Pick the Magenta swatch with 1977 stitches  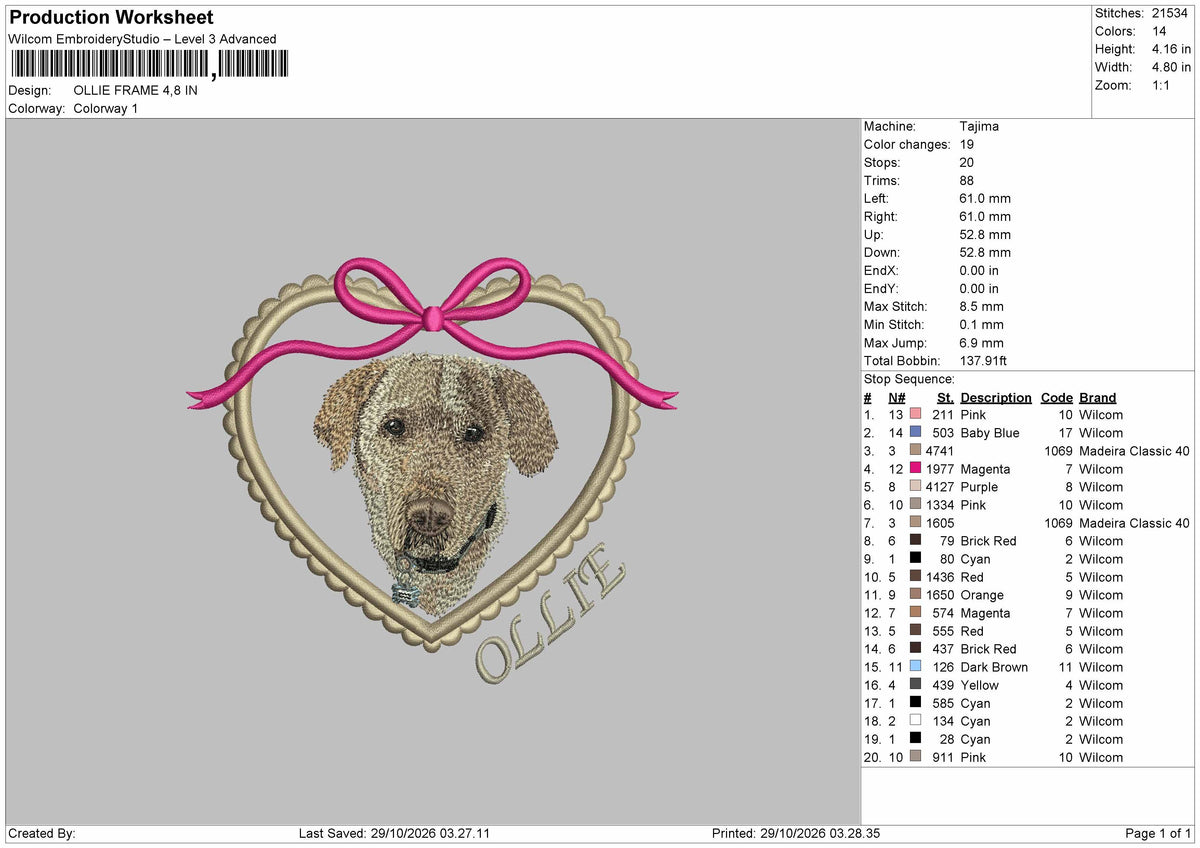[915, 469]
